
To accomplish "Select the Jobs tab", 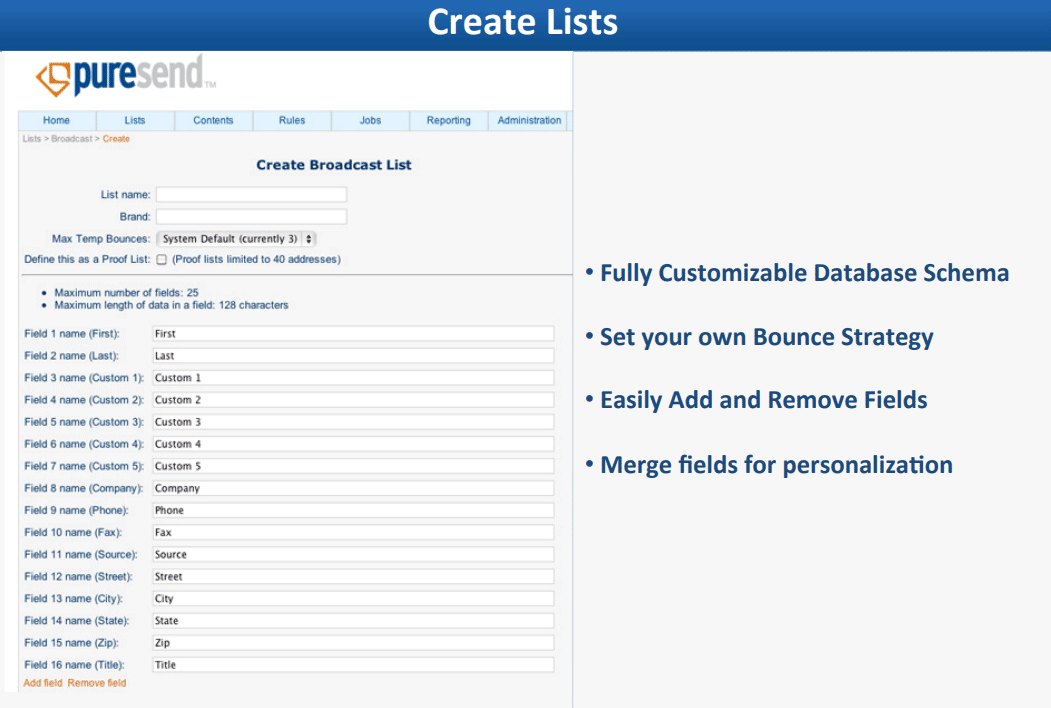I will click(x=370, y=120).
